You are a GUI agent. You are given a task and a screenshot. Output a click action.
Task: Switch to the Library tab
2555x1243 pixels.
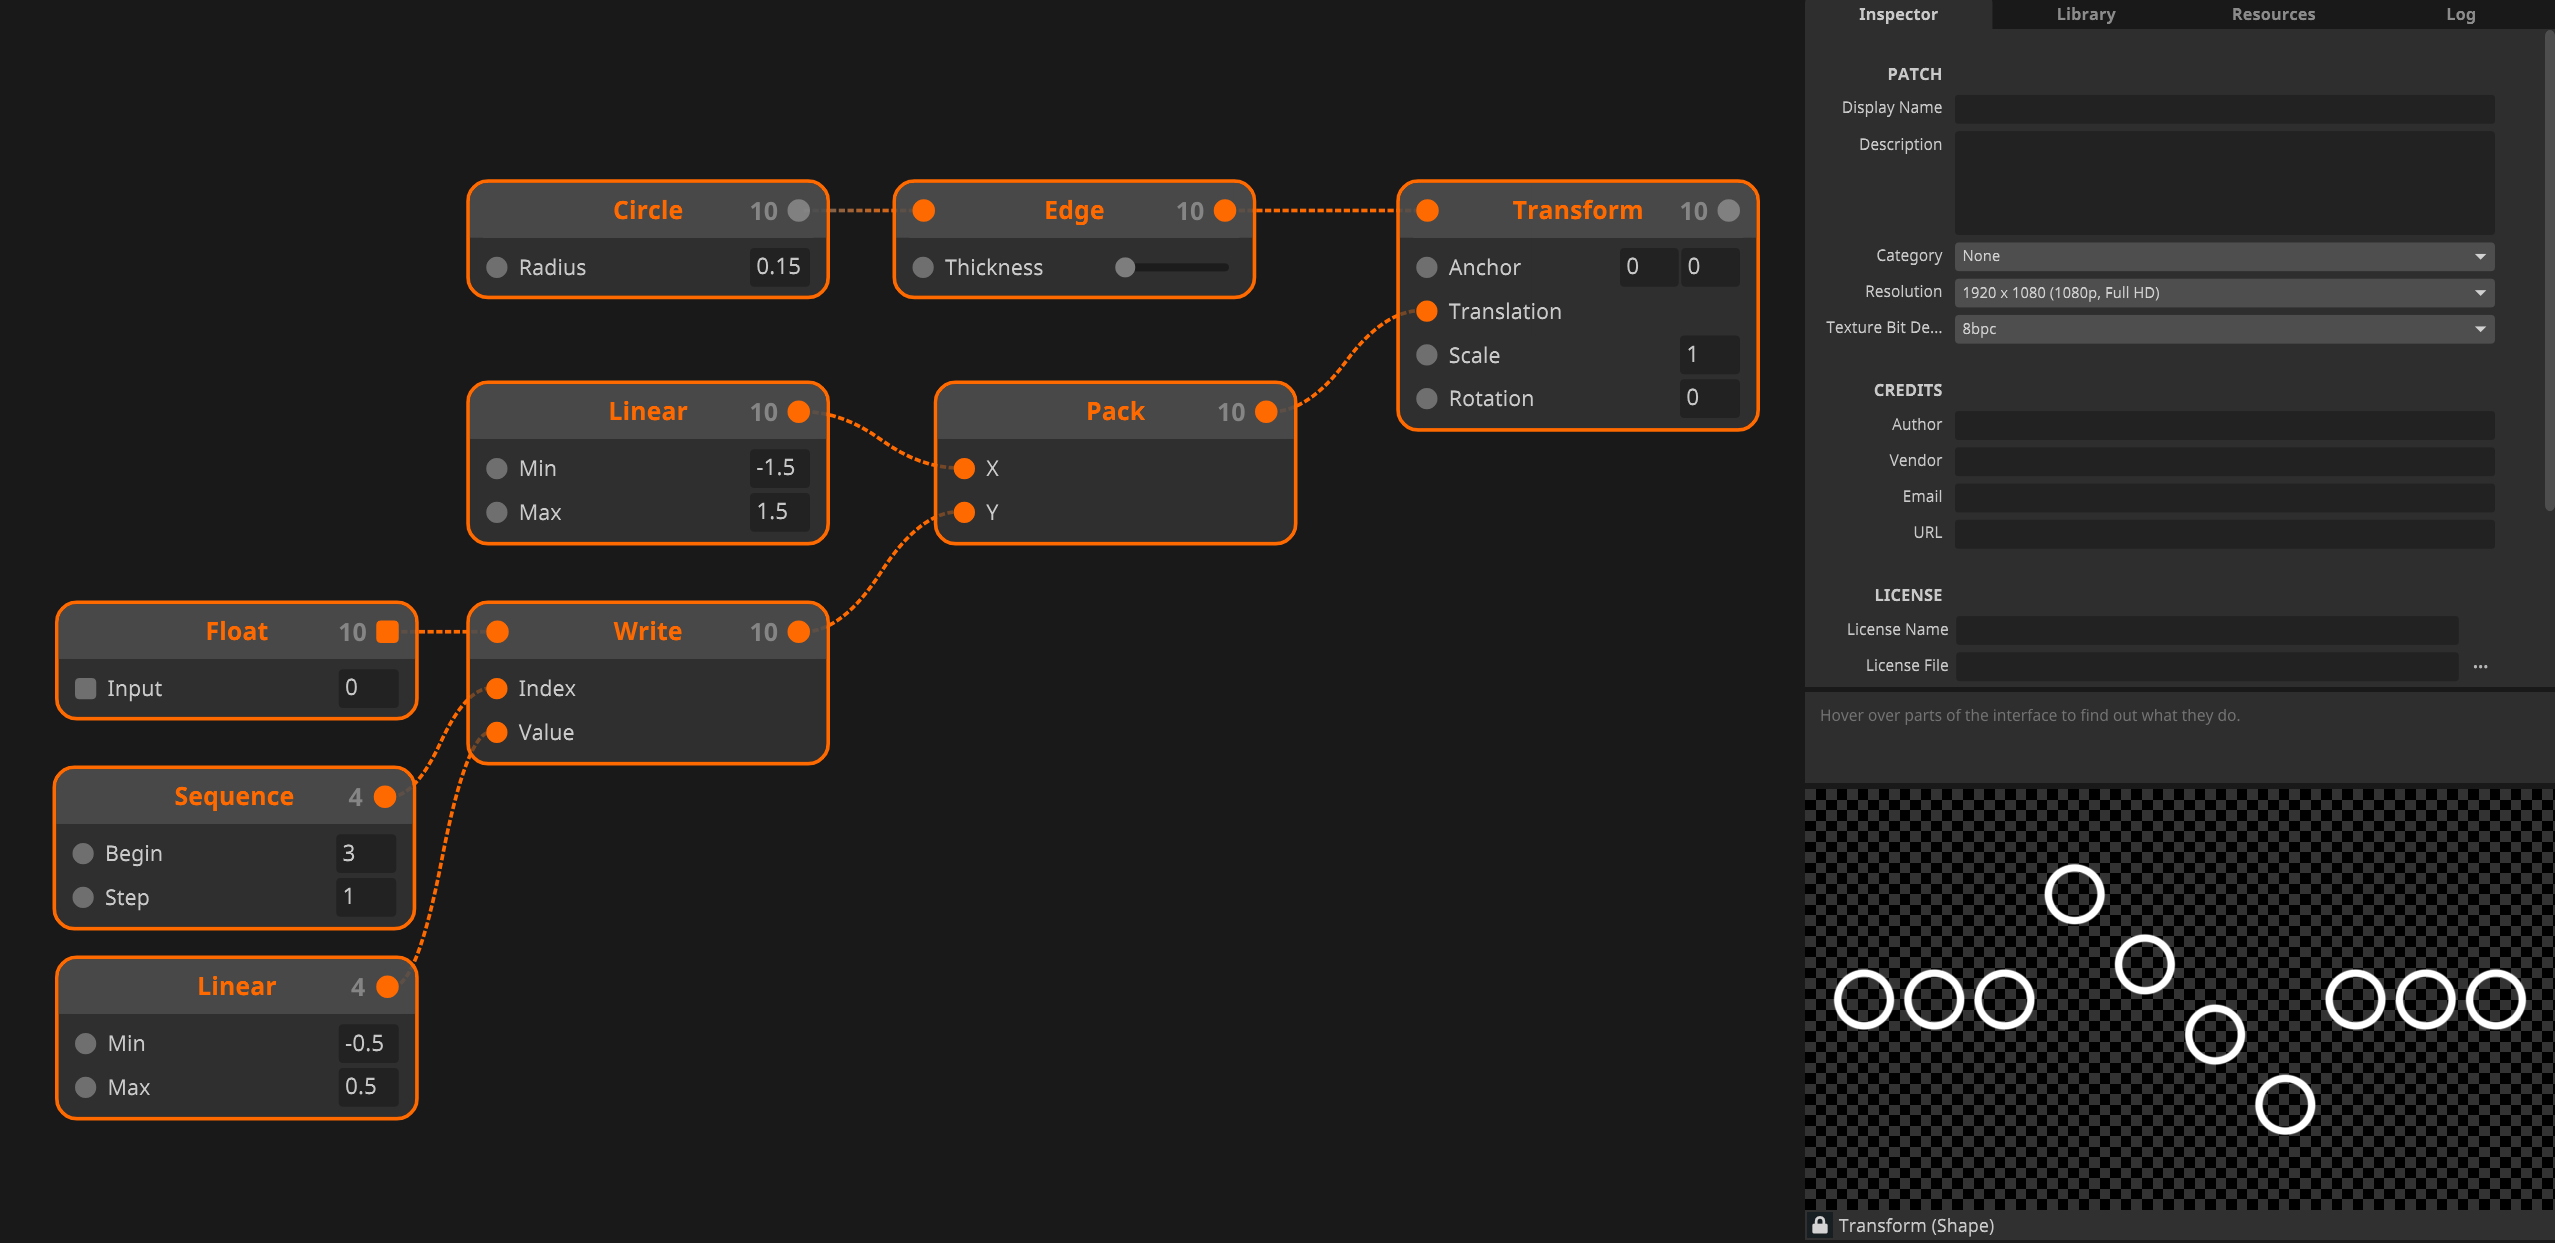pyautogui.click(x=2085, y=14)
